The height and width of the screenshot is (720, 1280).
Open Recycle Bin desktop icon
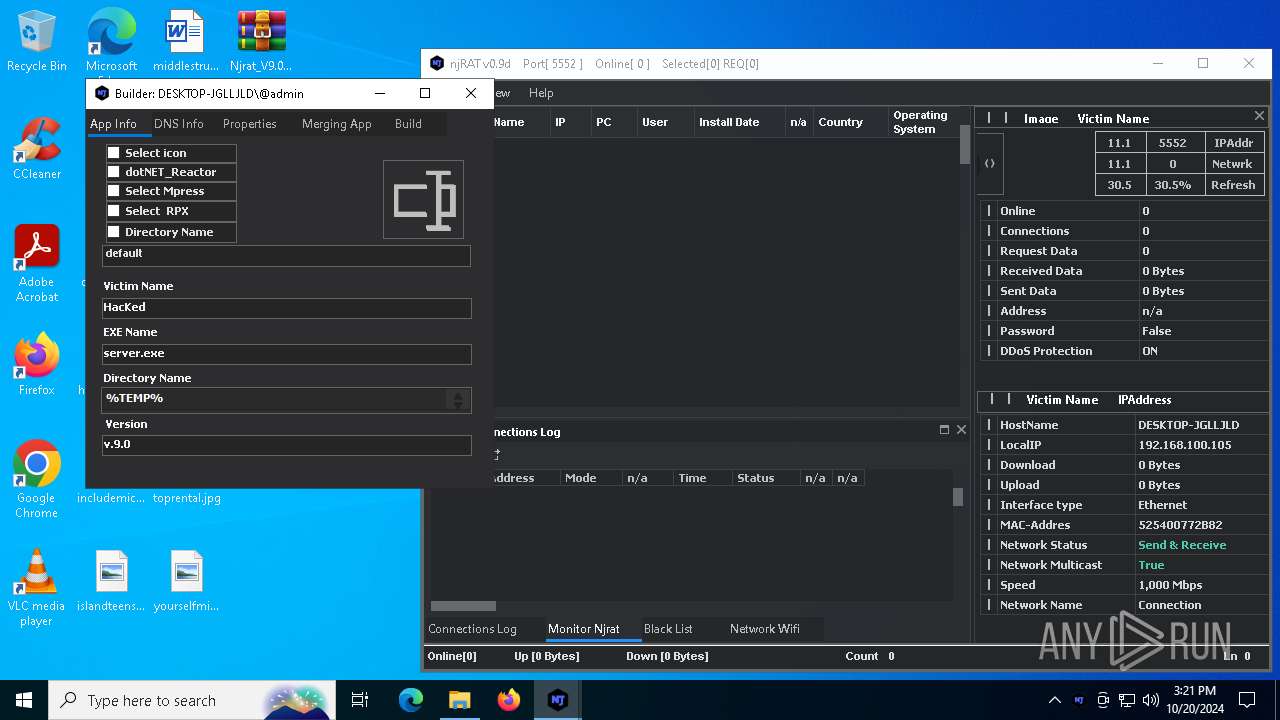36,42
